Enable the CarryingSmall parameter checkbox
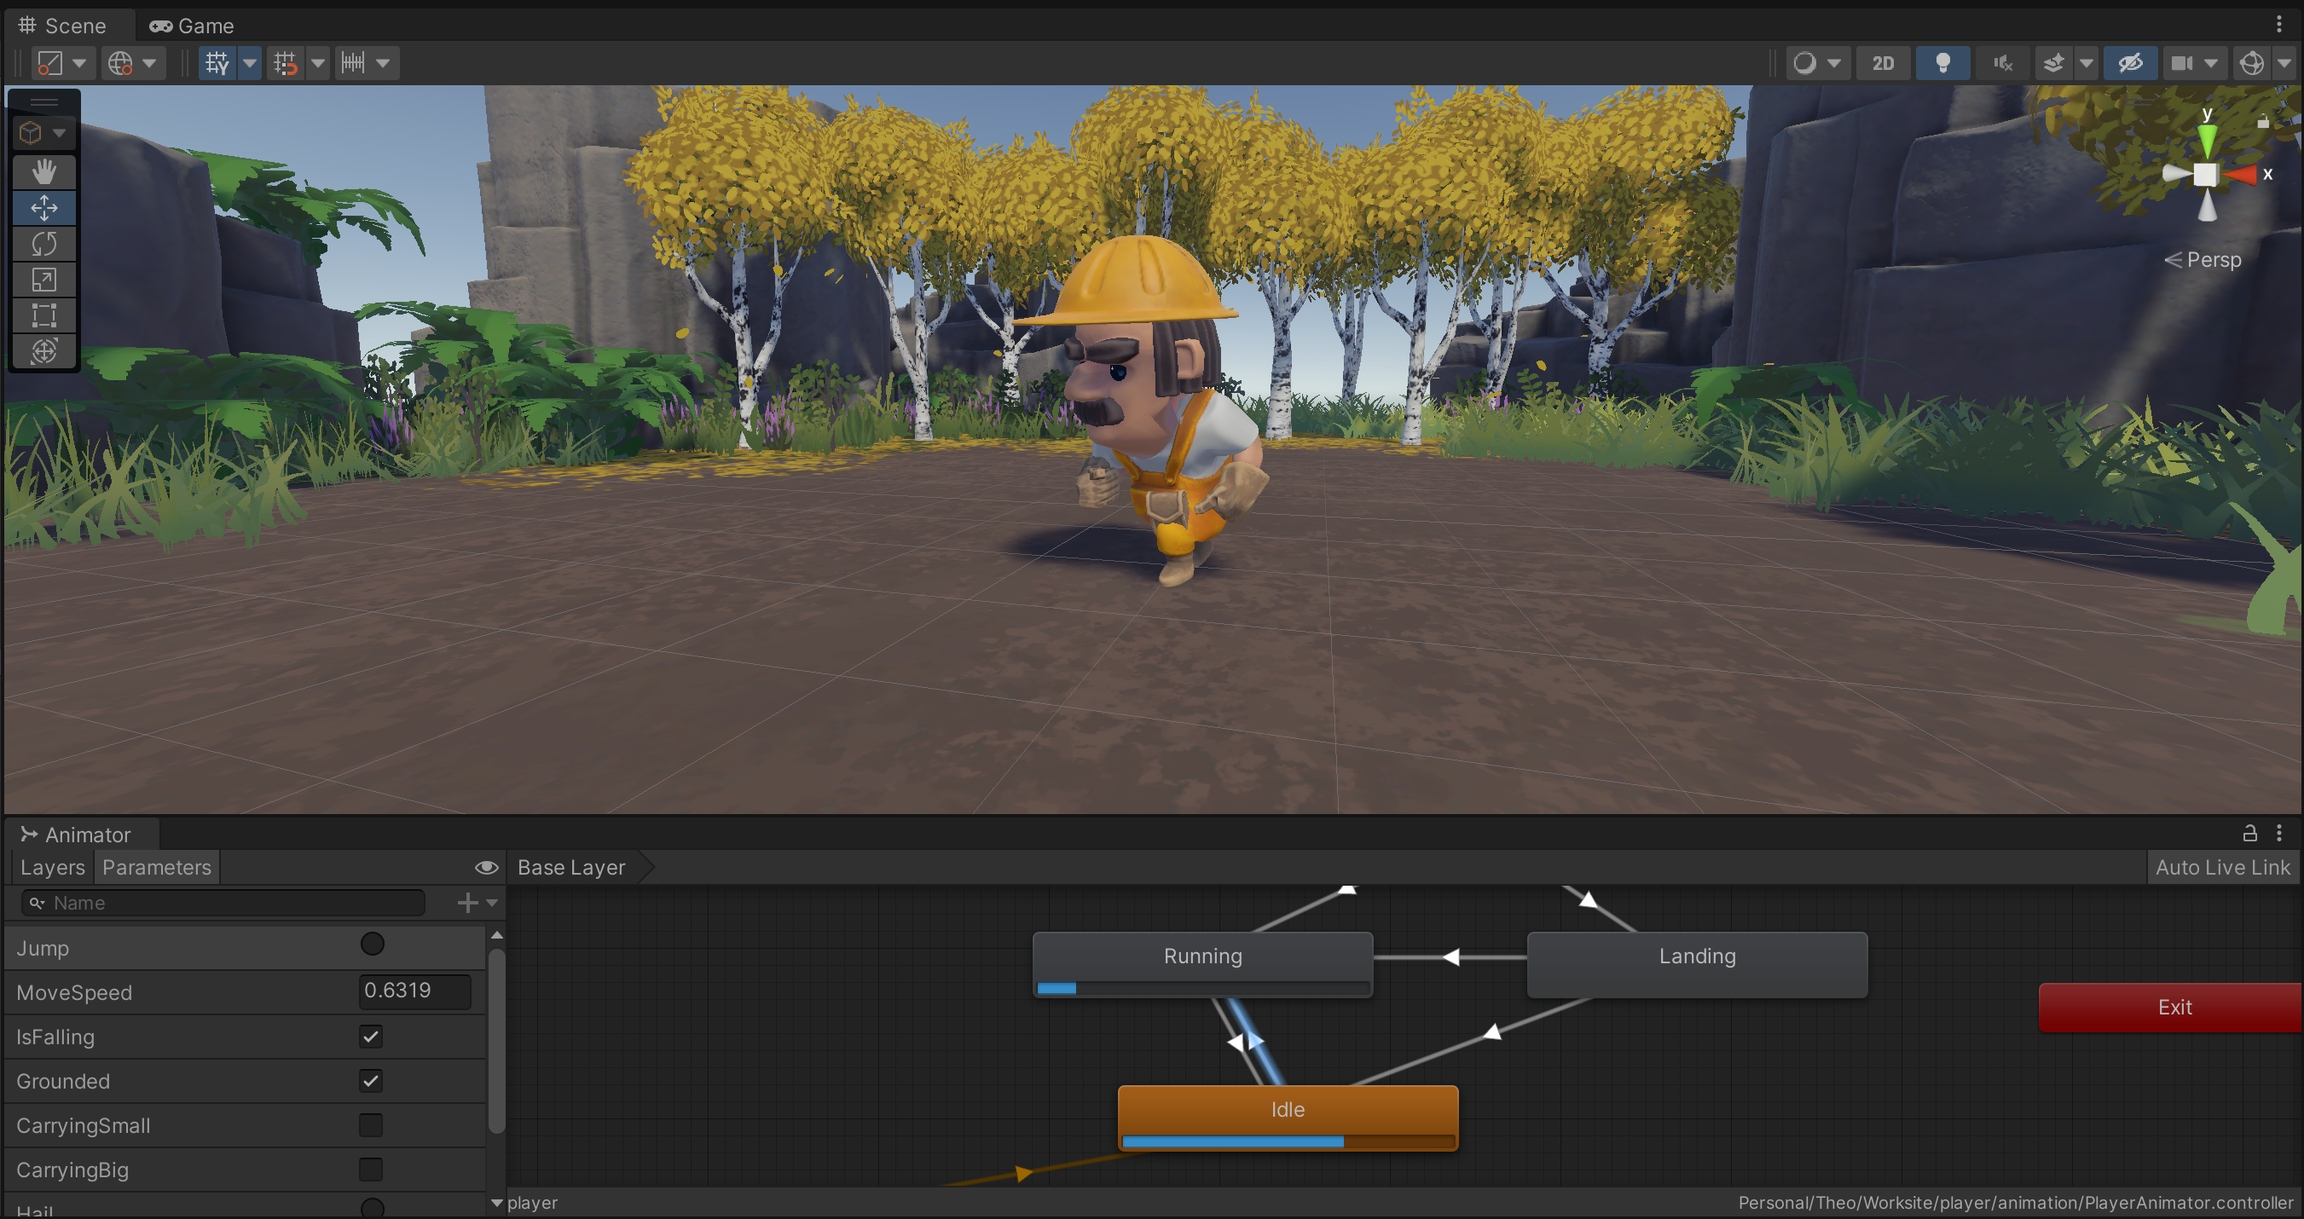The image size is (2304, 1219). click(371, 1125)
